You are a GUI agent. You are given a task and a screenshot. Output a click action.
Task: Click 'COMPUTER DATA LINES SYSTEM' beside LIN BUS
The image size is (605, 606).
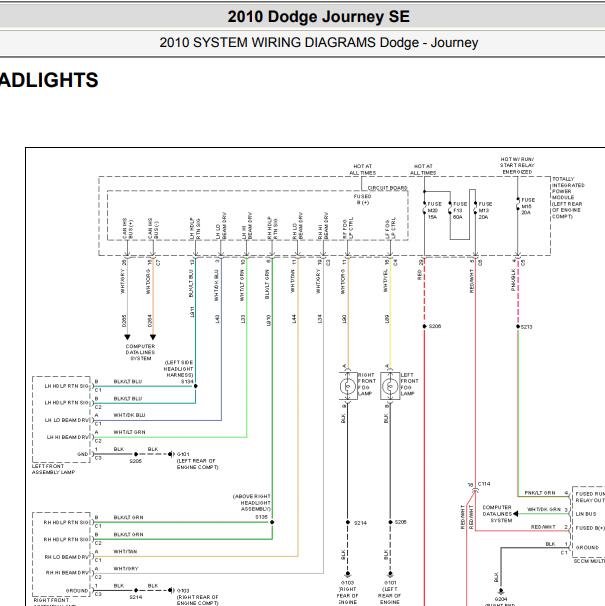[497, 514]
